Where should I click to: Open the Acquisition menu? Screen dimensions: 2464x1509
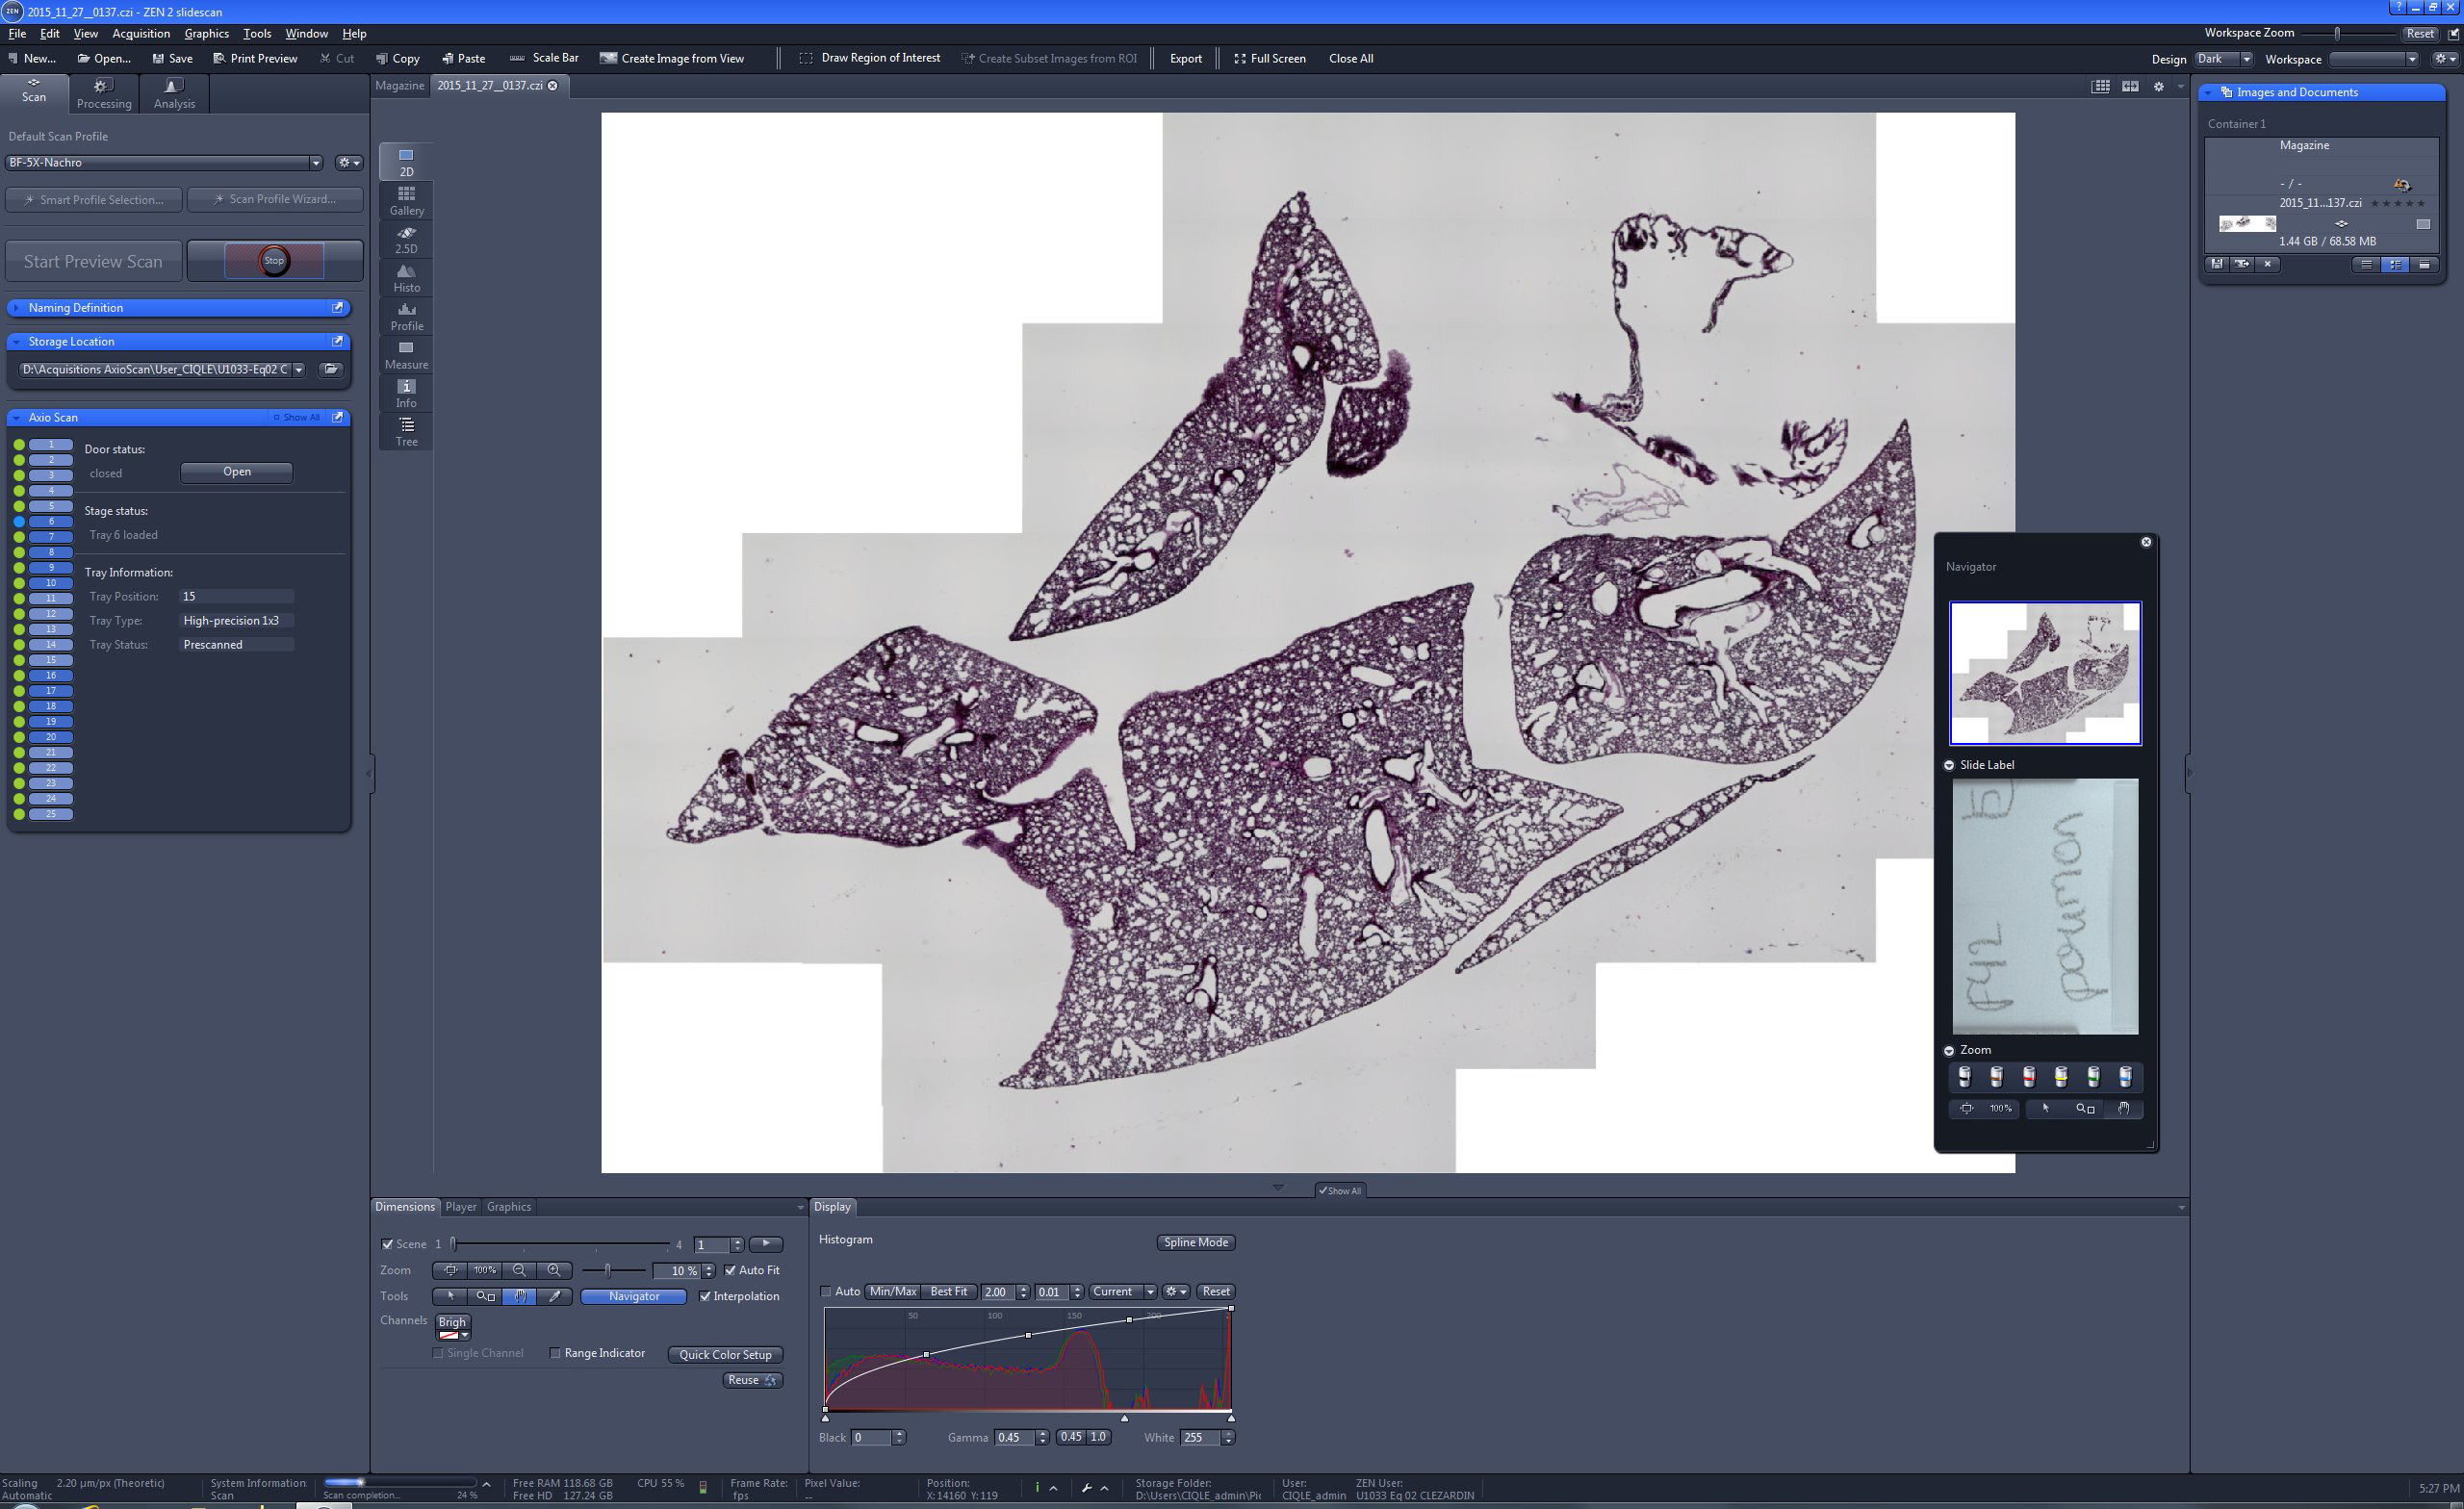(x=140, y=33)
